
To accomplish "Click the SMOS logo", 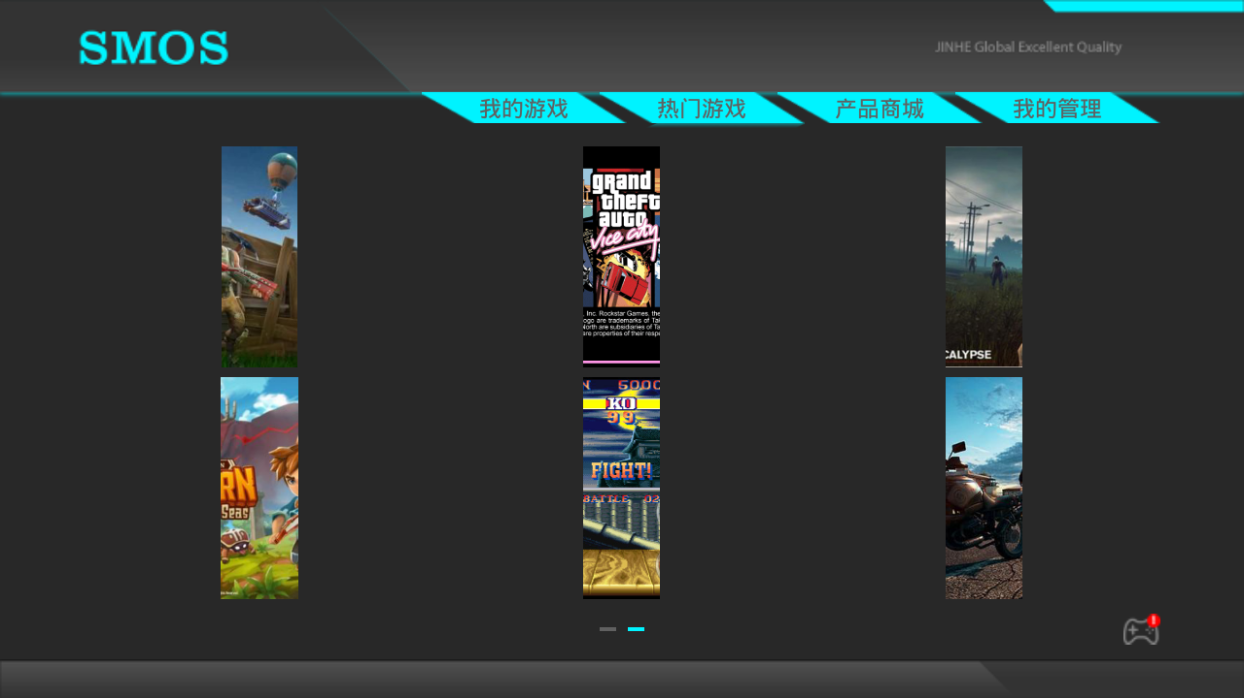I will tap(154, 48).
